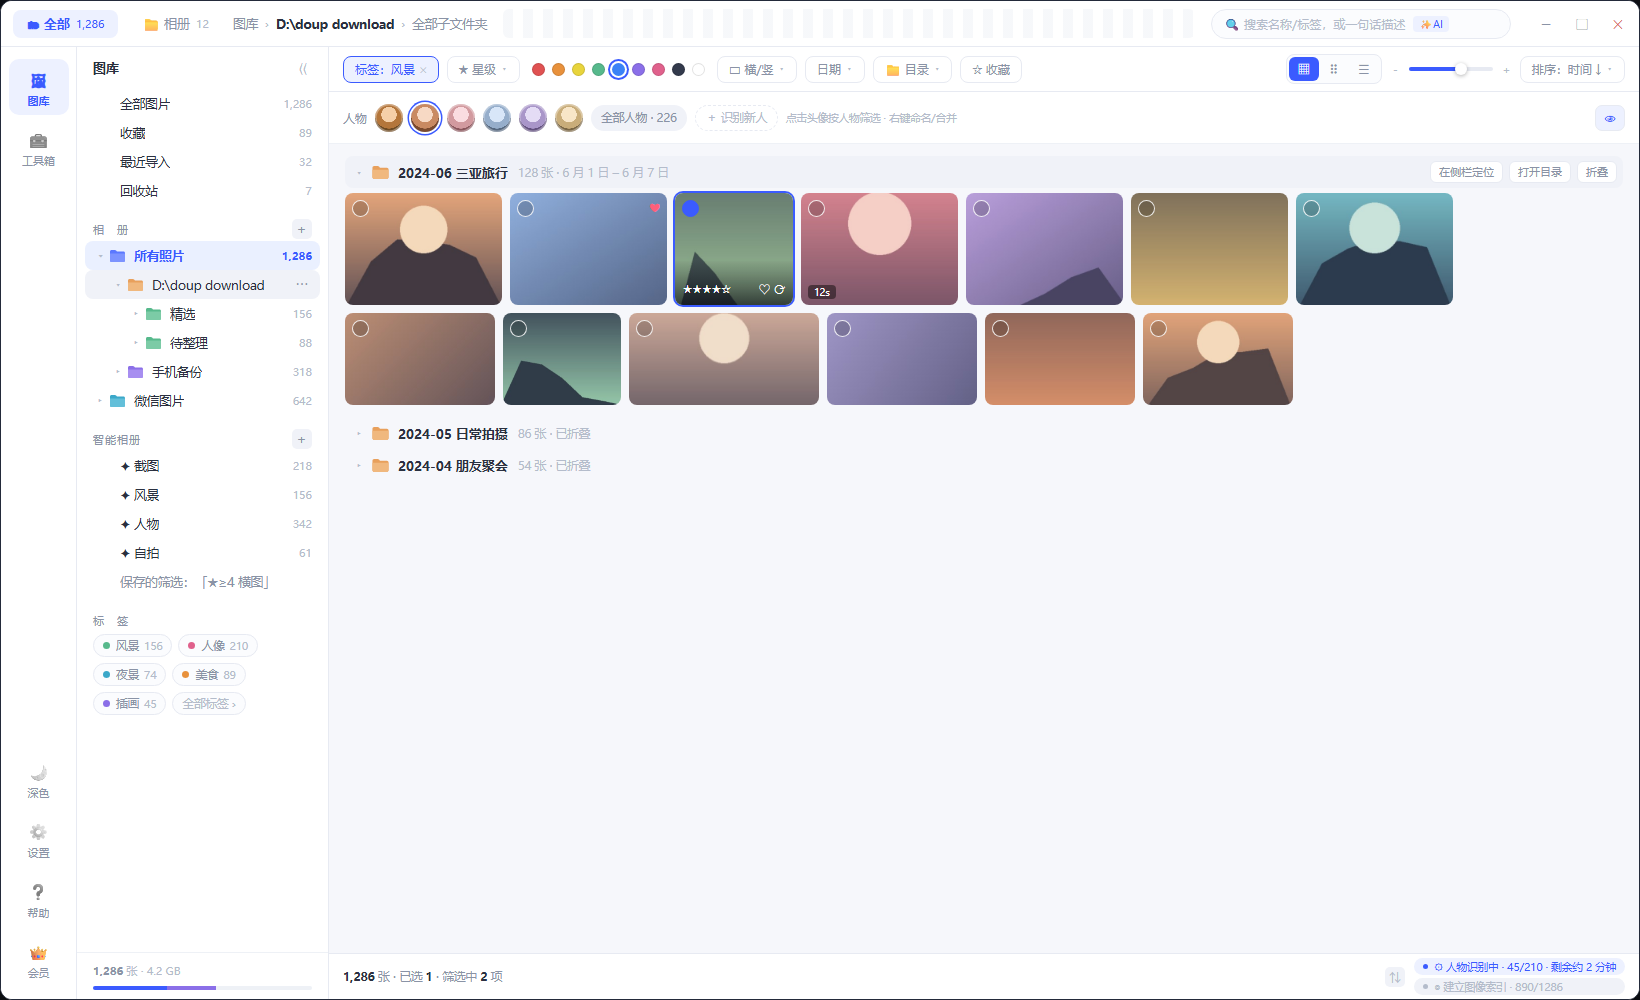Filter by the red color swatch
This screenshot has height=1000, width=1640.
tap(538, 70)
